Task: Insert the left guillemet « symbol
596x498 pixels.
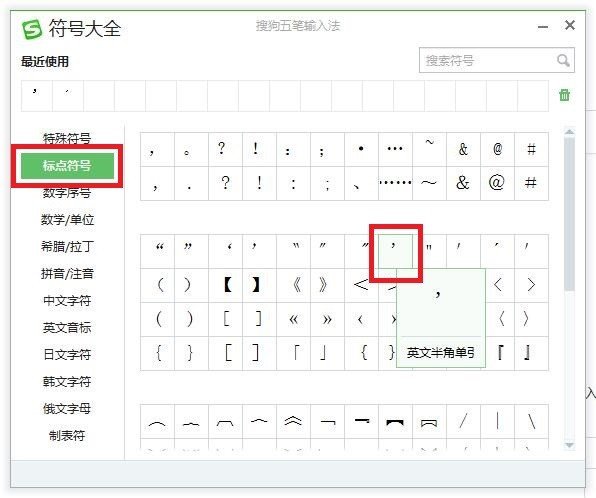Action: coord(293,319)
